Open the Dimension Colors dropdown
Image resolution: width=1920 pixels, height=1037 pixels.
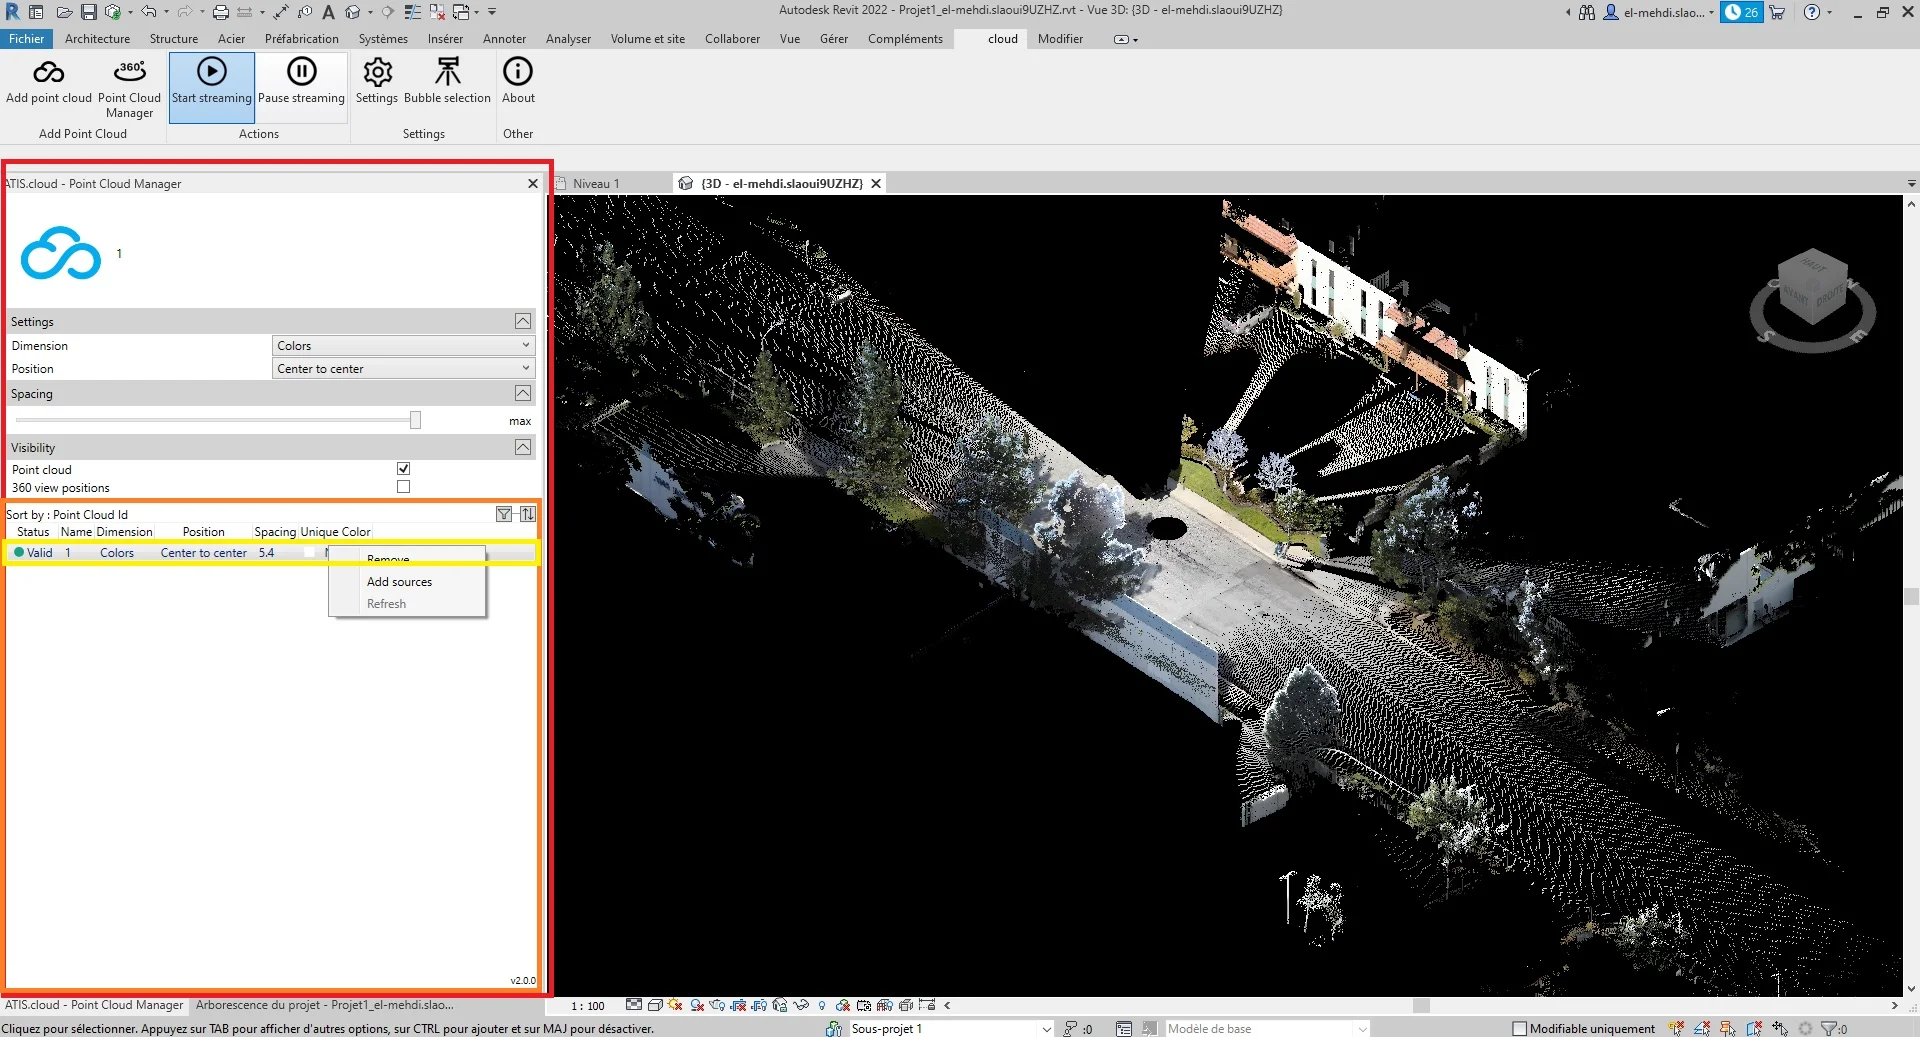click(x=402, y=345)
